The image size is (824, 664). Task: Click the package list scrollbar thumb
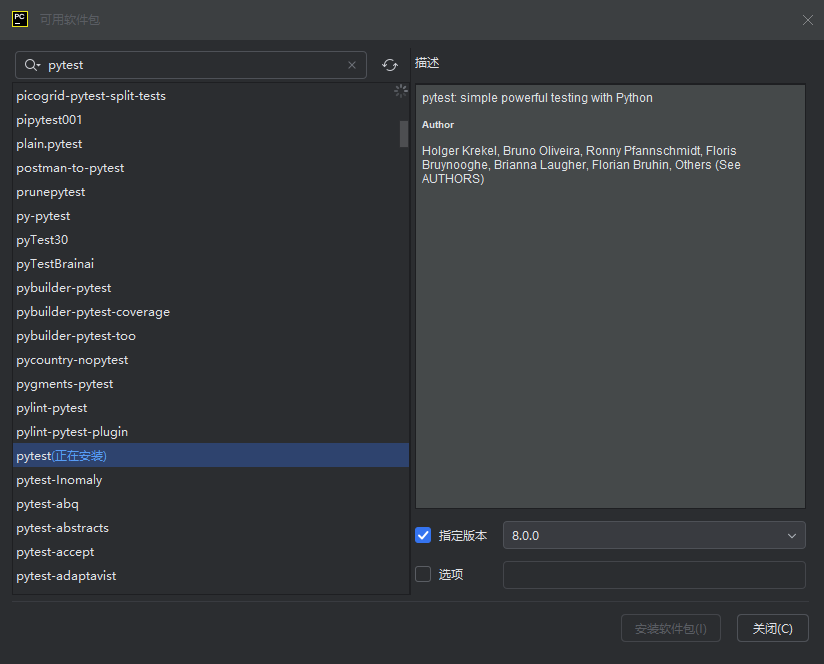tap(404, 134)
